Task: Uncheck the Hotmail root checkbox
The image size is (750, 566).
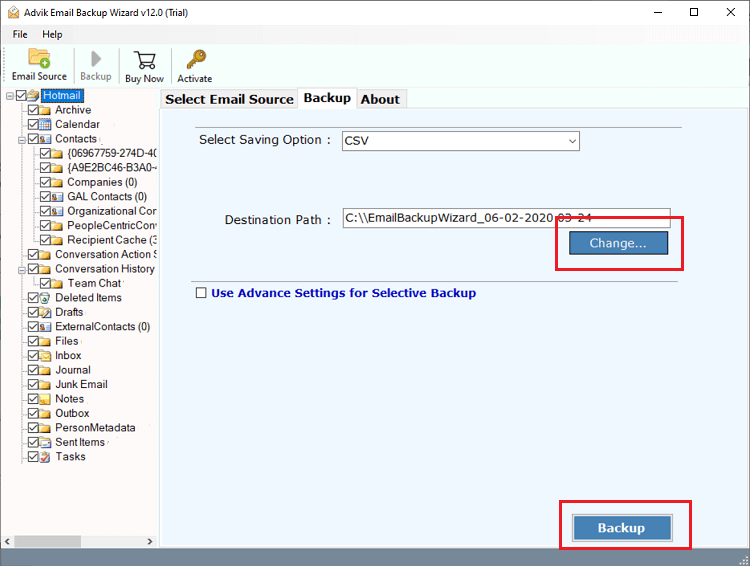Action: pyautogui.click(x=22, y=96)
